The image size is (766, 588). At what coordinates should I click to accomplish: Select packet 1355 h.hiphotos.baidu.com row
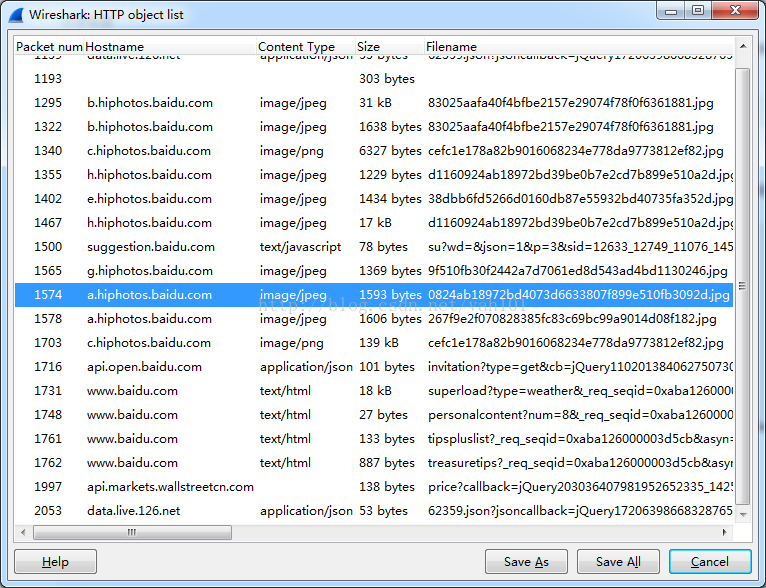pyautogui.click(x=374, y=174)
